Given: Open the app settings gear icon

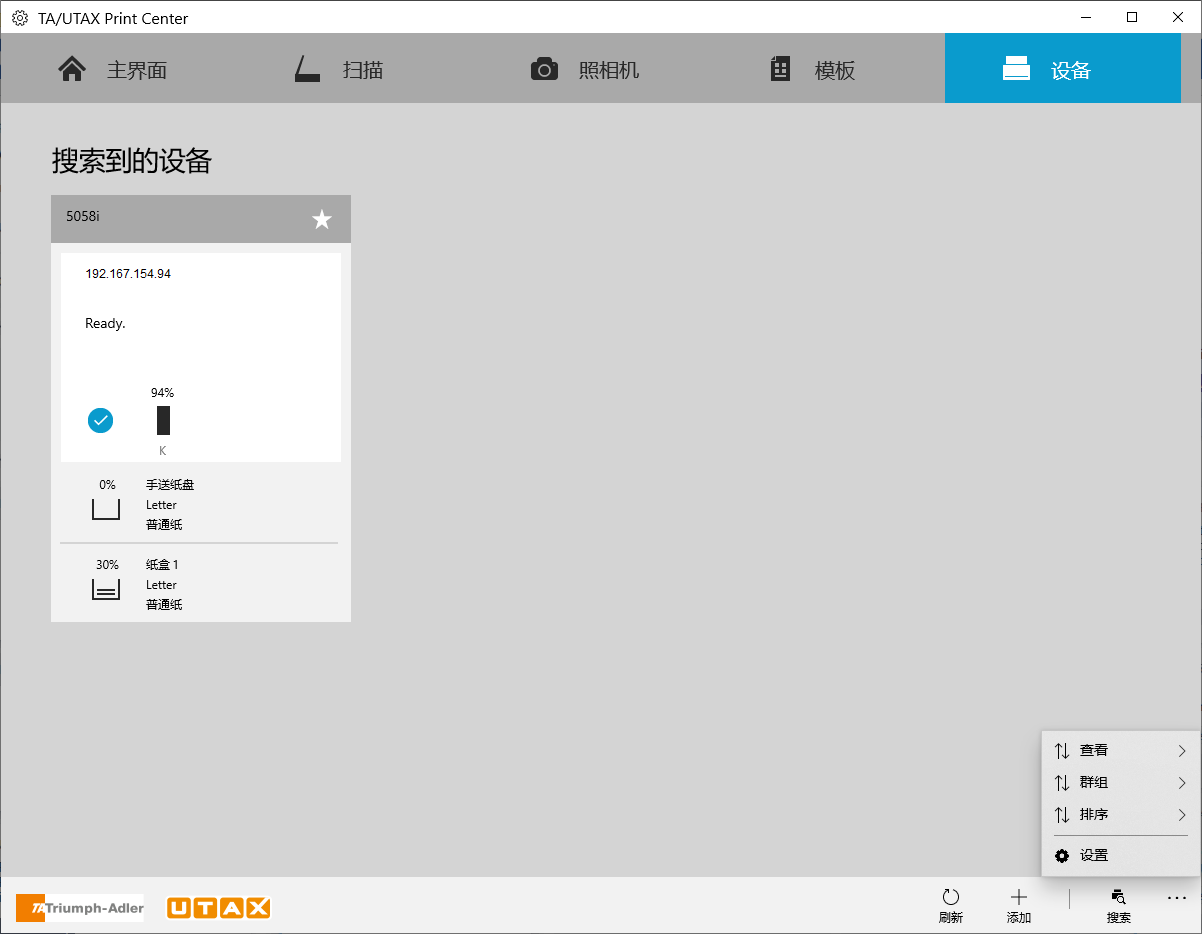Looking at the screenshot, I should pyautogui.click(x=18, y=17).
